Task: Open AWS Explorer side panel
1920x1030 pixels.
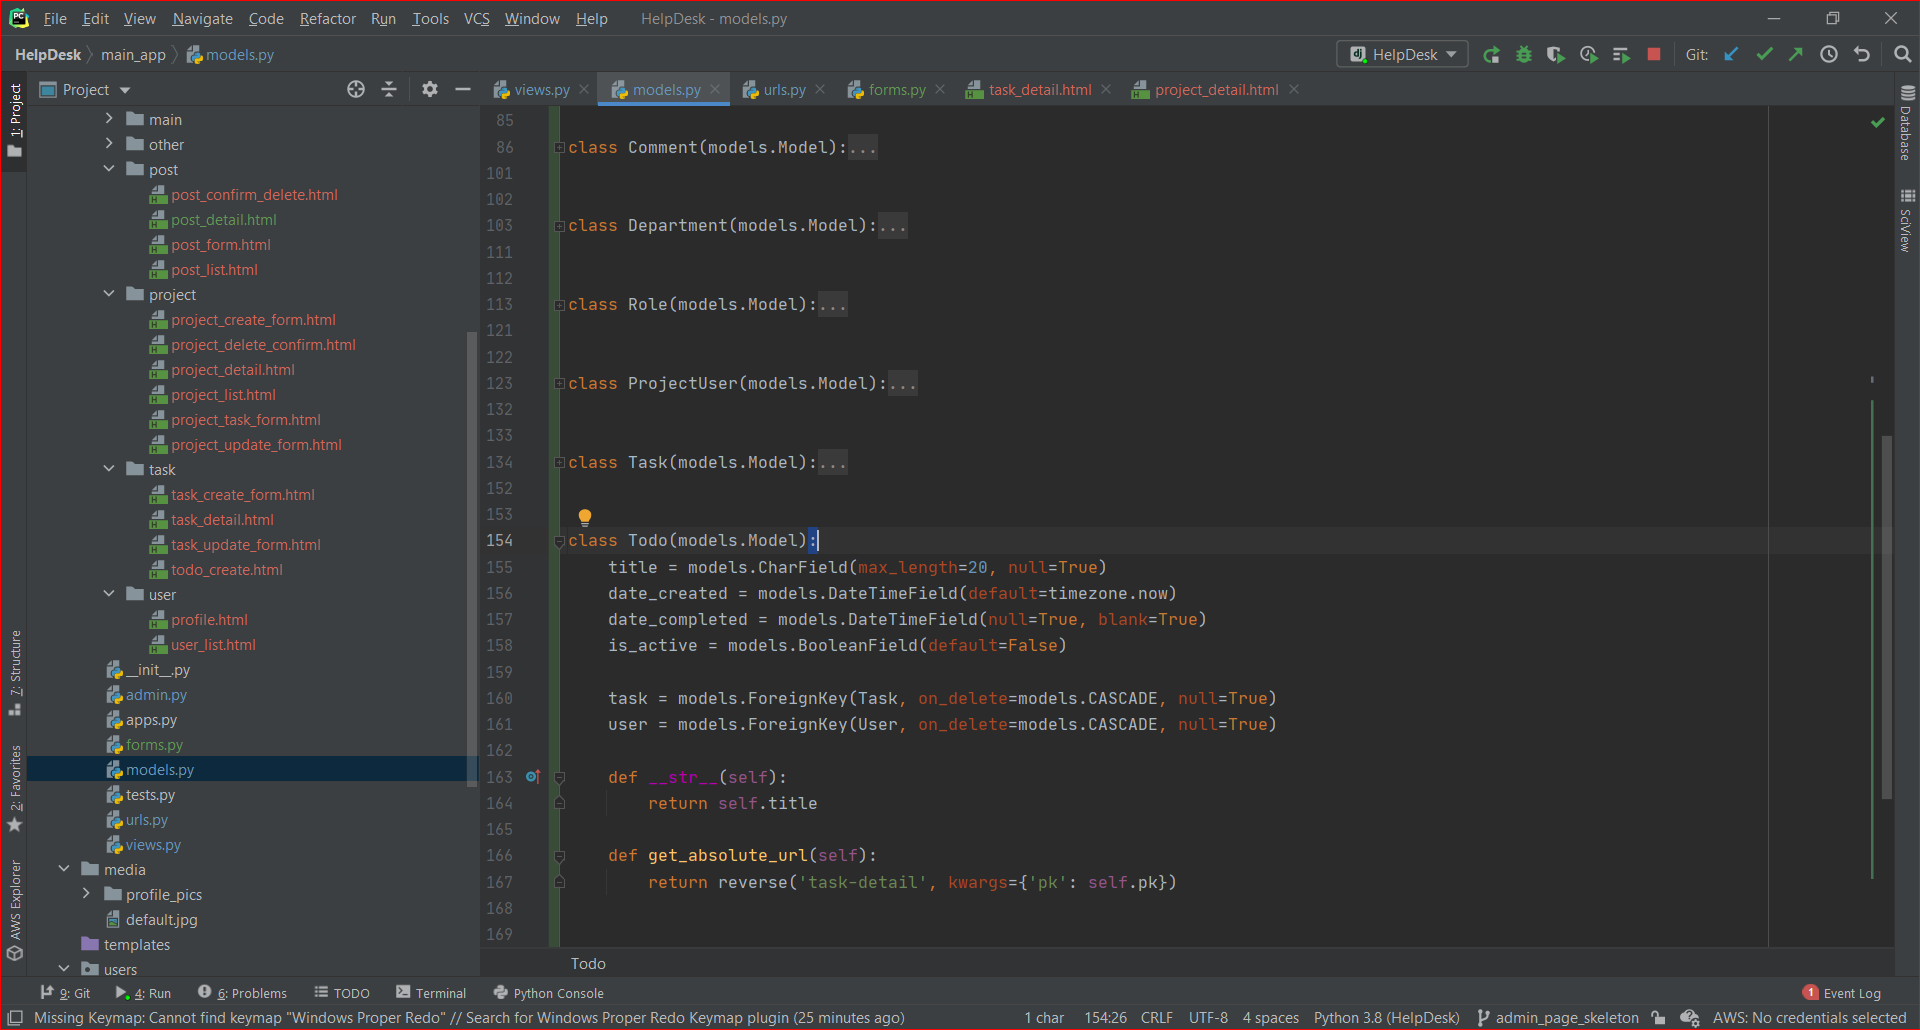Action: (x=15, y=910)
